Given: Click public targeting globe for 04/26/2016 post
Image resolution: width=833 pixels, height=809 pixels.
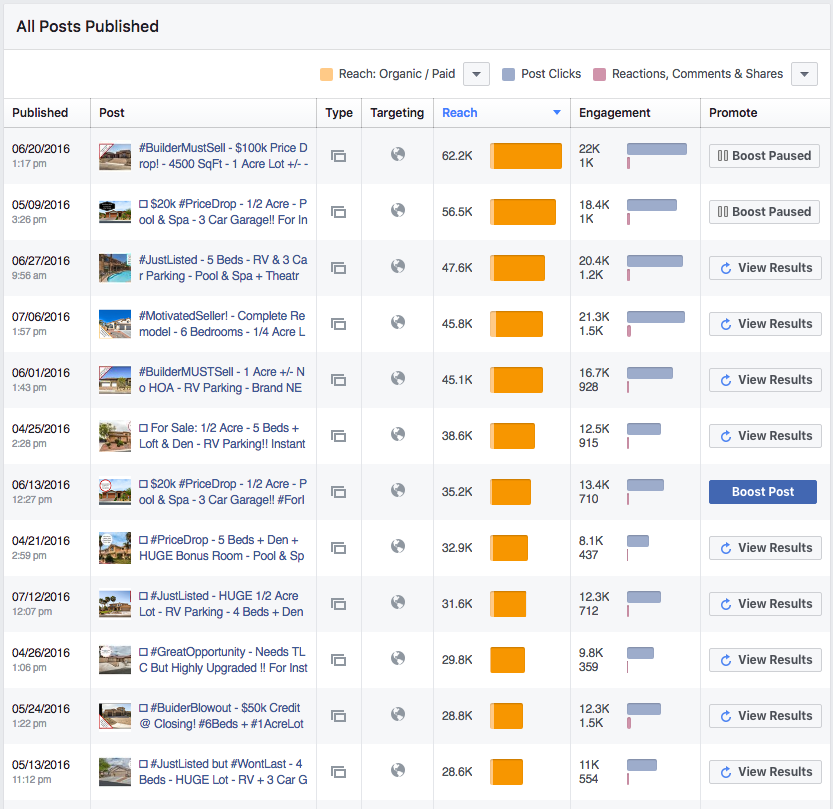Looking at the screenshot, I should pos(398,658).
